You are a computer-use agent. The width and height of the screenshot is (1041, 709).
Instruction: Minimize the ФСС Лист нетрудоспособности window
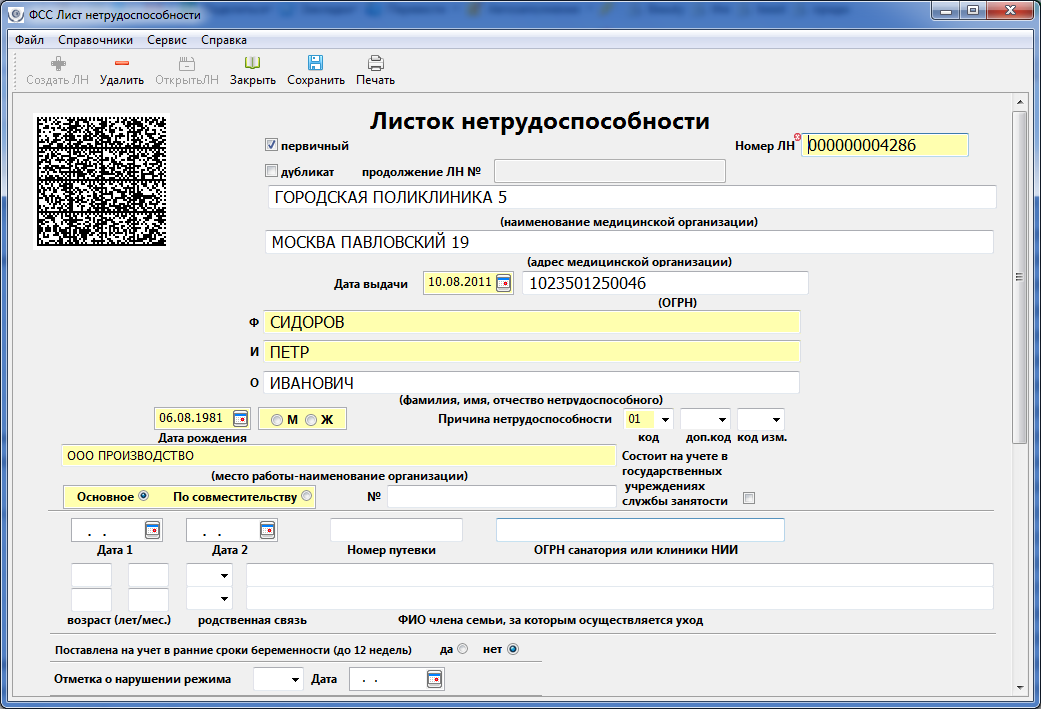pyautogui.click(x=946, y=10)
